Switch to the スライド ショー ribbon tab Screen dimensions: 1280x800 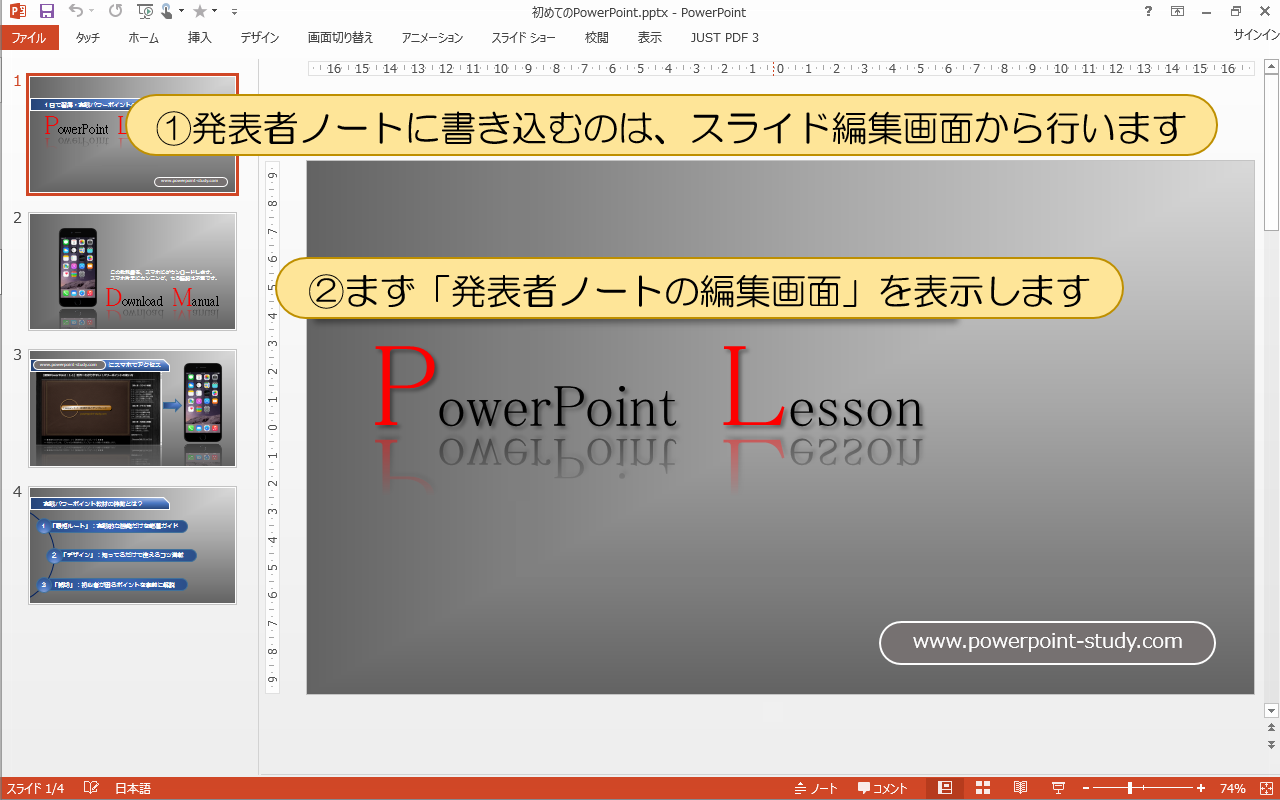click(x=523, y=38)
